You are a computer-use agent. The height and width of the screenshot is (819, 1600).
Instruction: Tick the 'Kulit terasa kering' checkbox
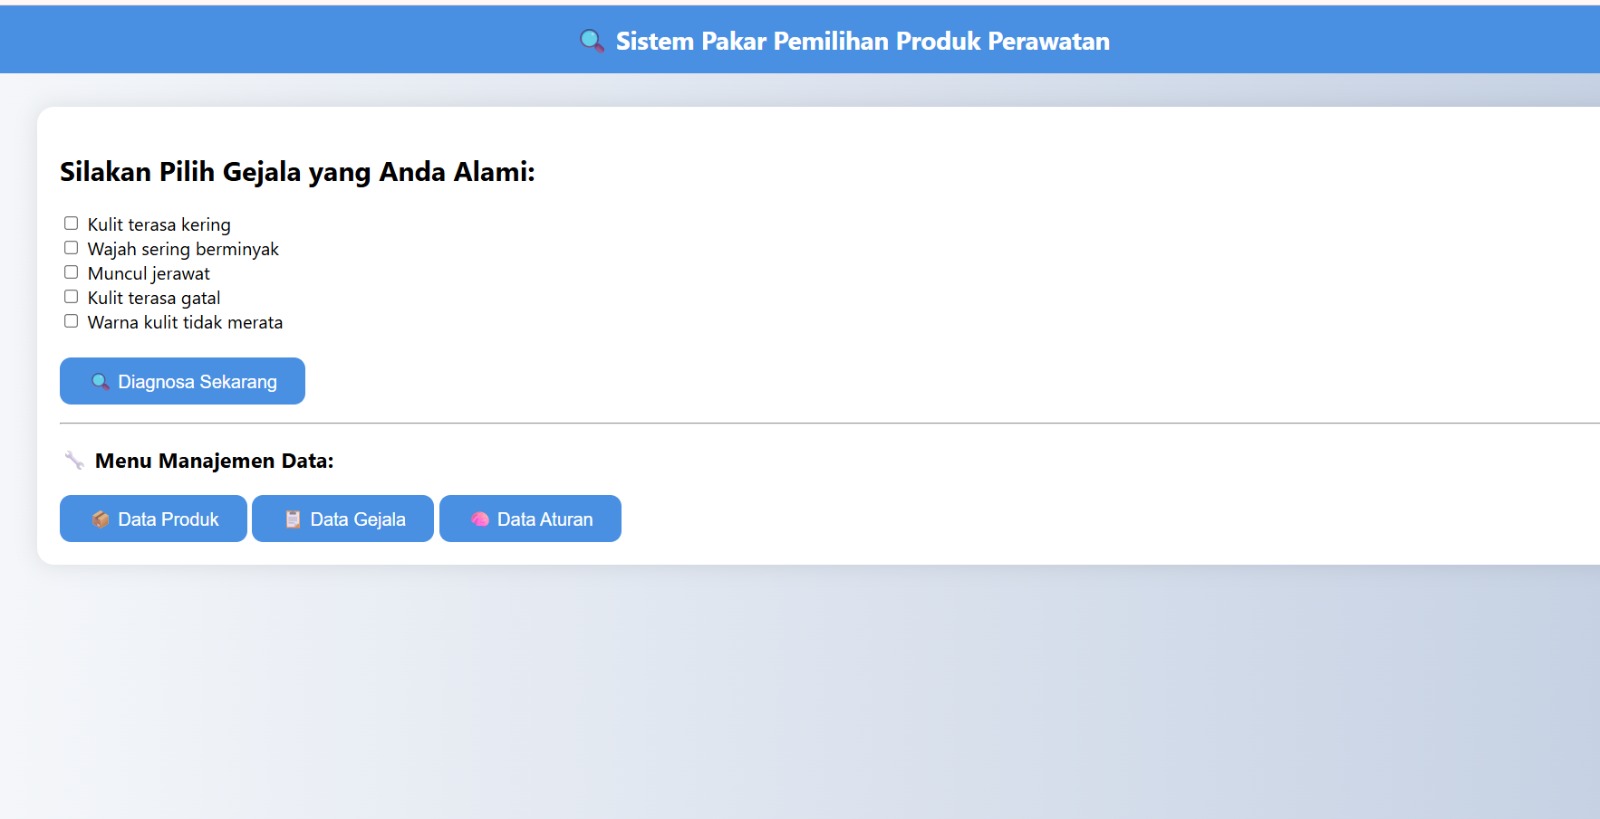click(x=71, y=223)
